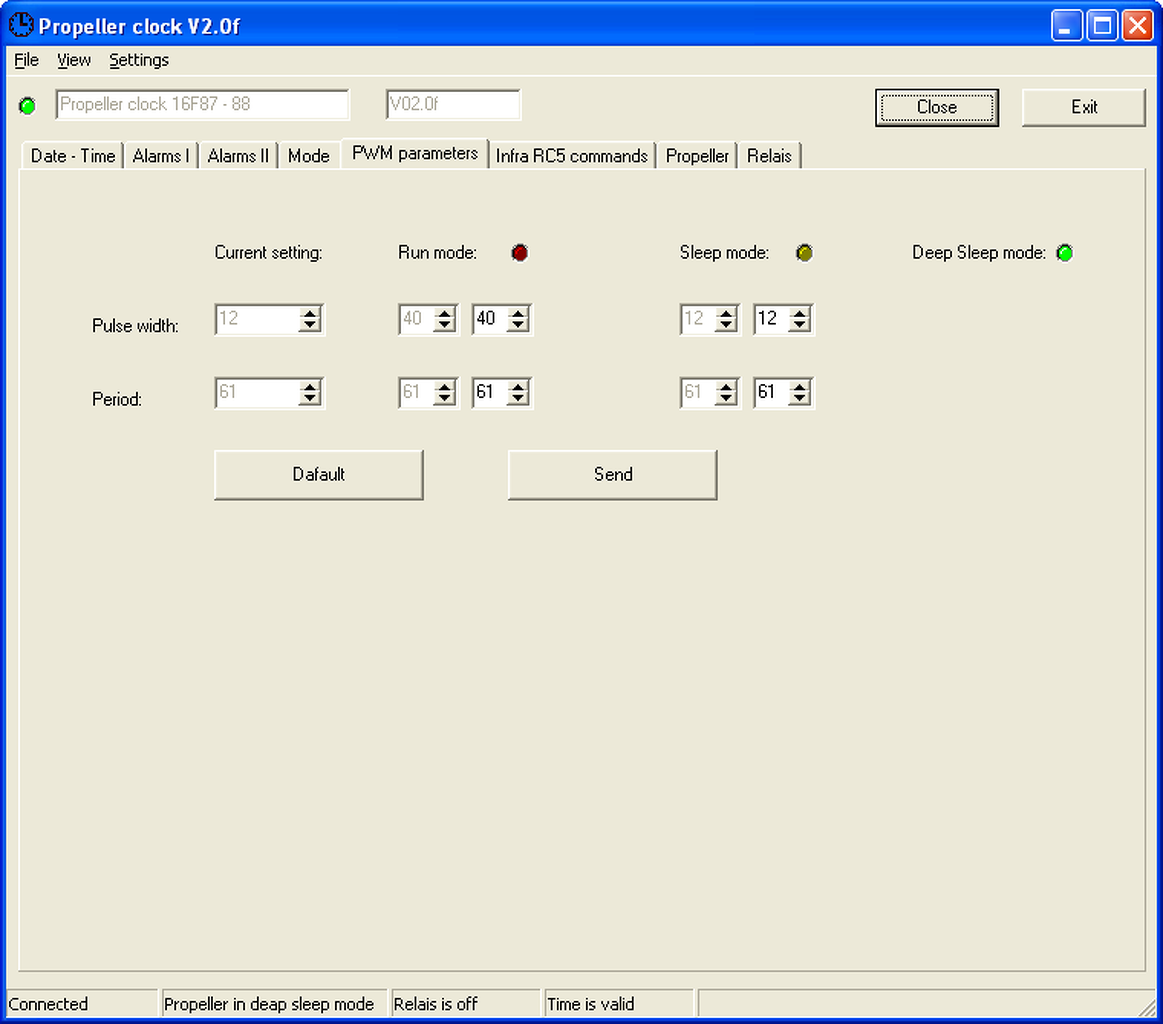Increase editable Sleep mode pulse width
Viewport: 1163px width, 1024px height.
[800, 313]
